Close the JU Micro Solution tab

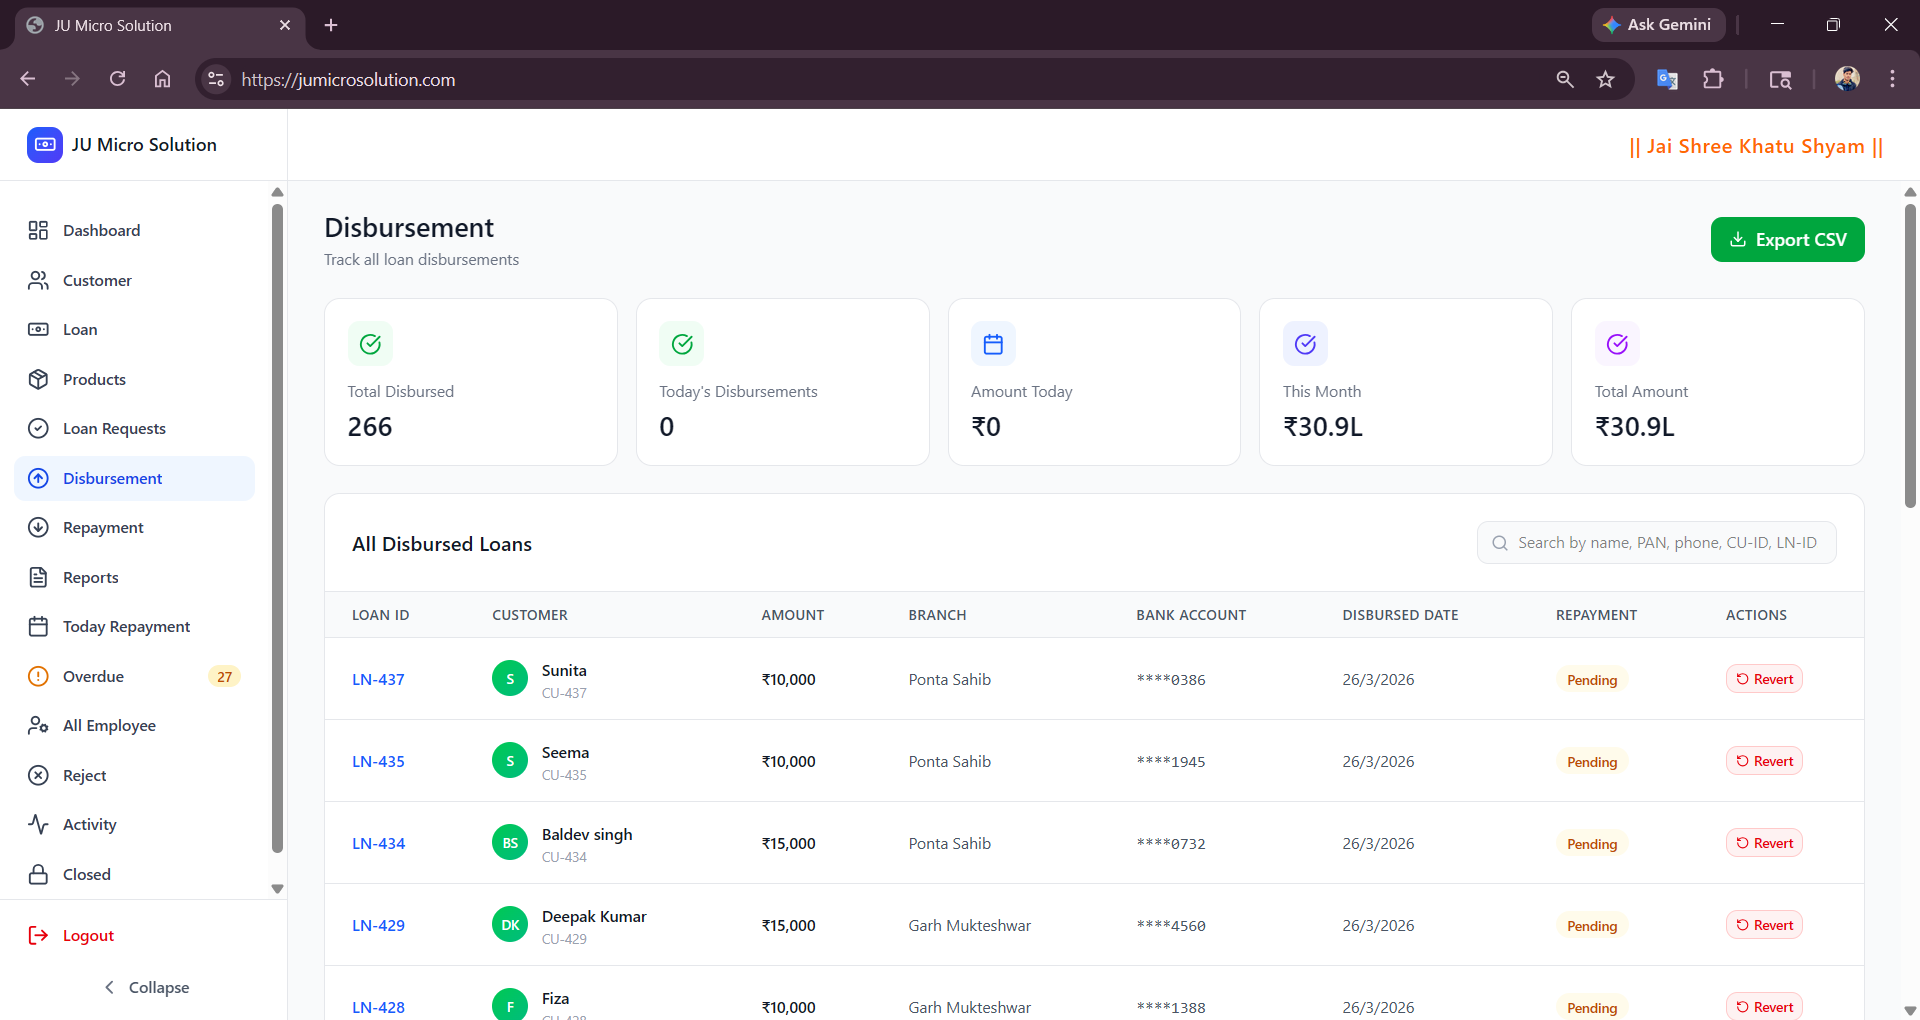[285, 25]
